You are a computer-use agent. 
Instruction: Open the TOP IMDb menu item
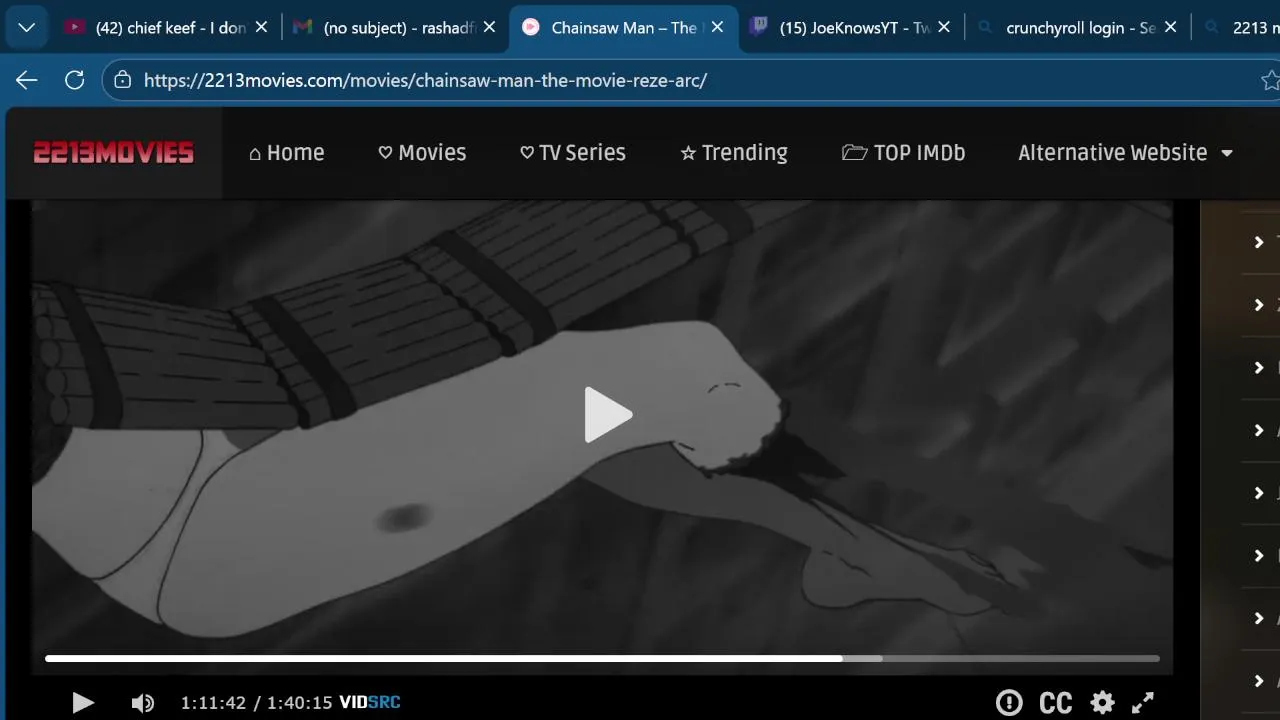[x=903, y=153]
